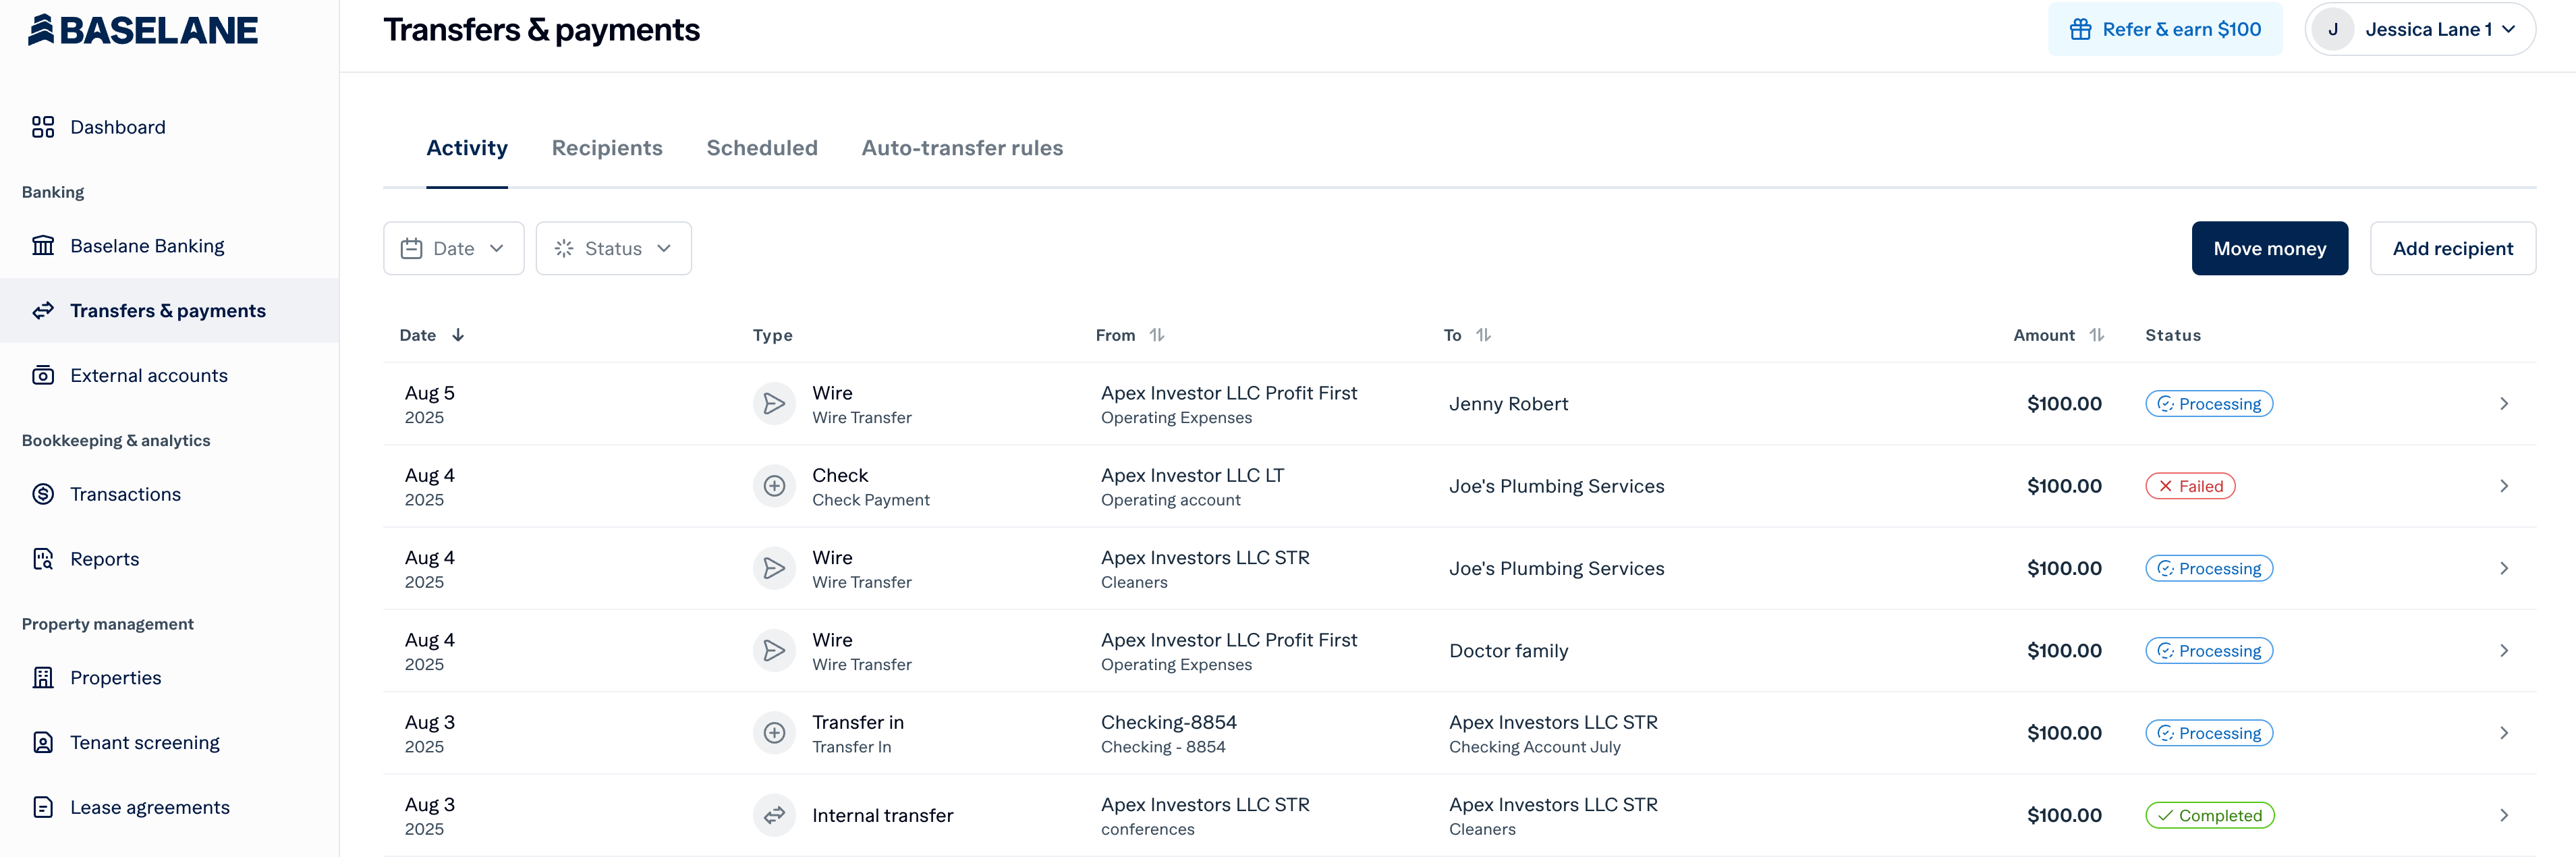Open Baselane Banking in the sidebar

tap(169, 246)
